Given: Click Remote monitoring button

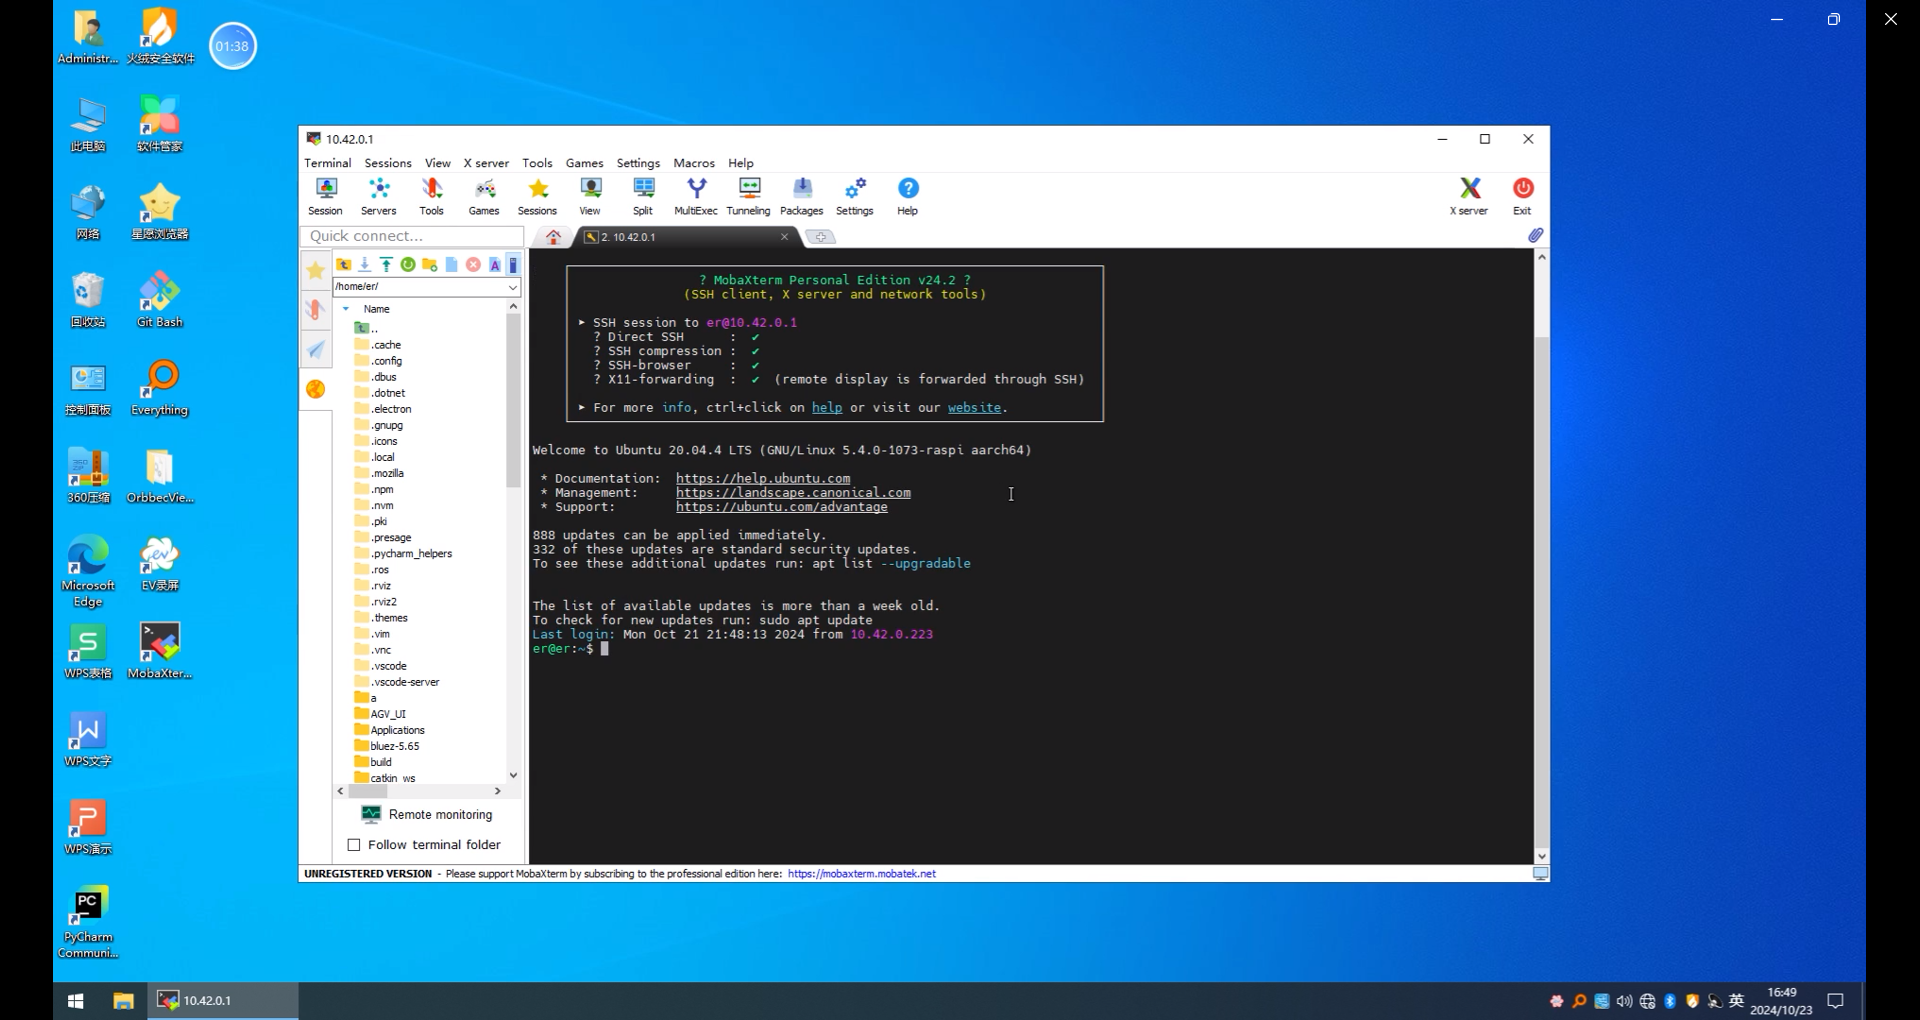Looking at the screenshot, I should pos(427,815).
